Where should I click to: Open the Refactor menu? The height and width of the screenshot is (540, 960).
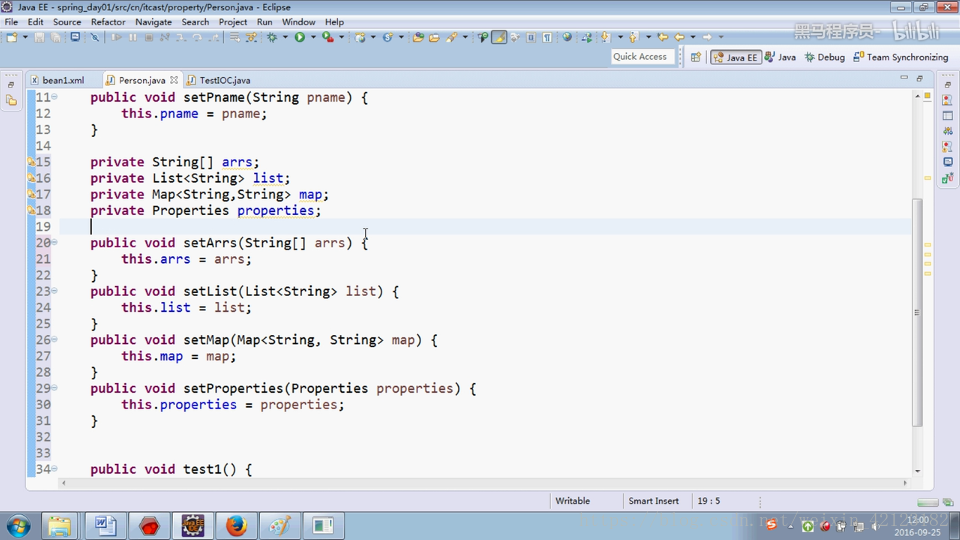108,22
